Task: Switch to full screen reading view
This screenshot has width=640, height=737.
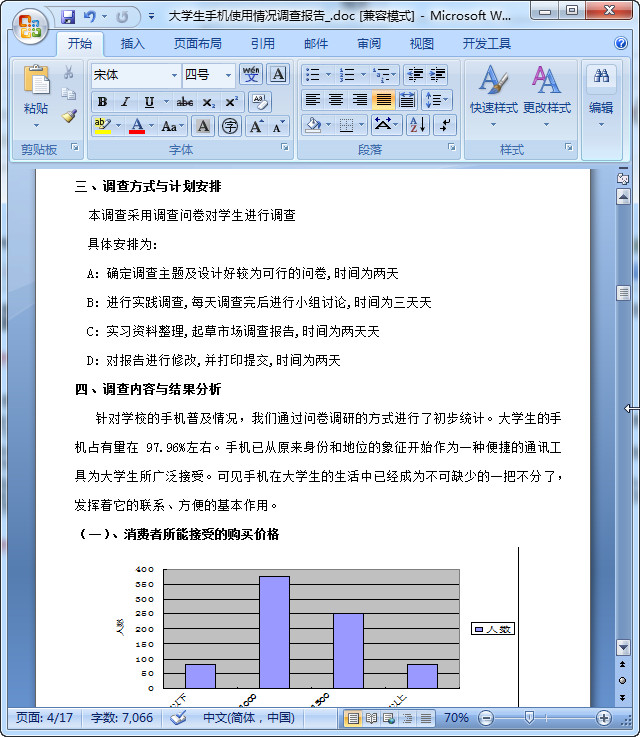Action: tap(371, 718)
